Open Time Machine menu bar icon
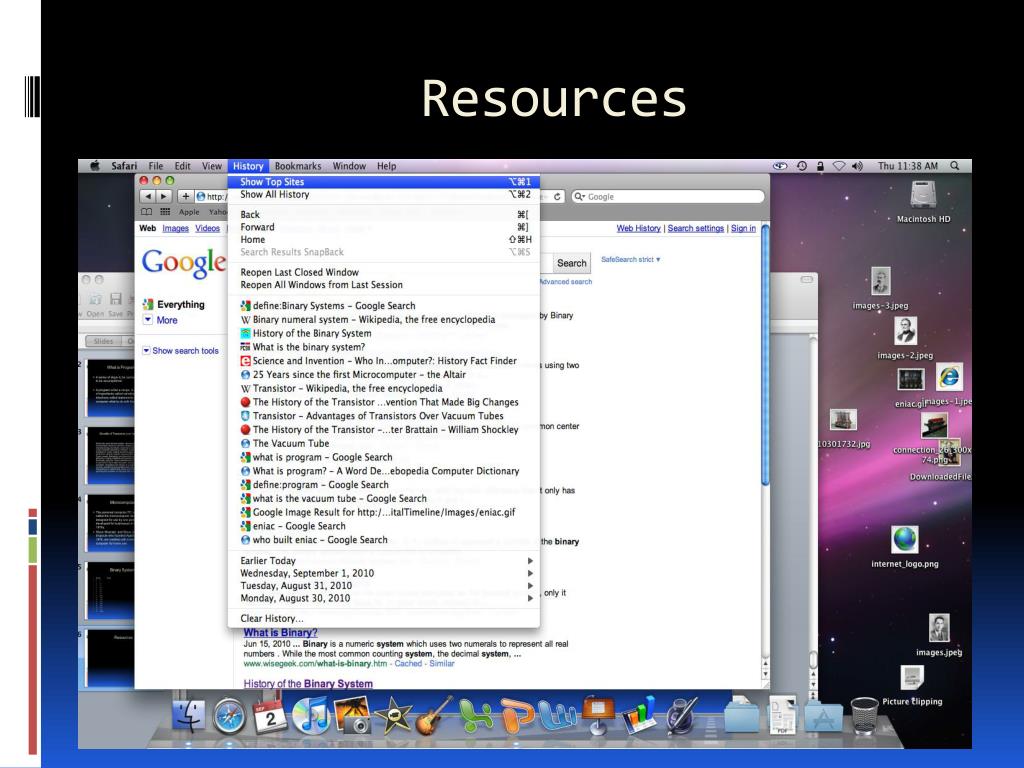Image resolution: width=1024 pixels, height=768 pixels. (802, 166)
